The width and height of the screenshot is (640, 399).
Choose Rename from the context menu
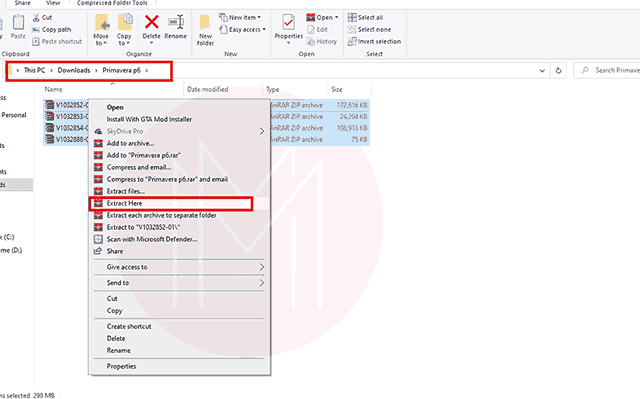tap(180, 350)
